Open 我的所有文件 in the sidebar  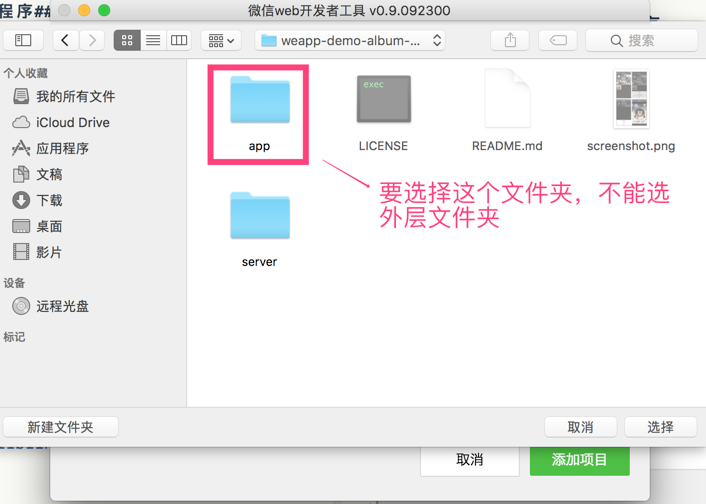pos(64,96)
